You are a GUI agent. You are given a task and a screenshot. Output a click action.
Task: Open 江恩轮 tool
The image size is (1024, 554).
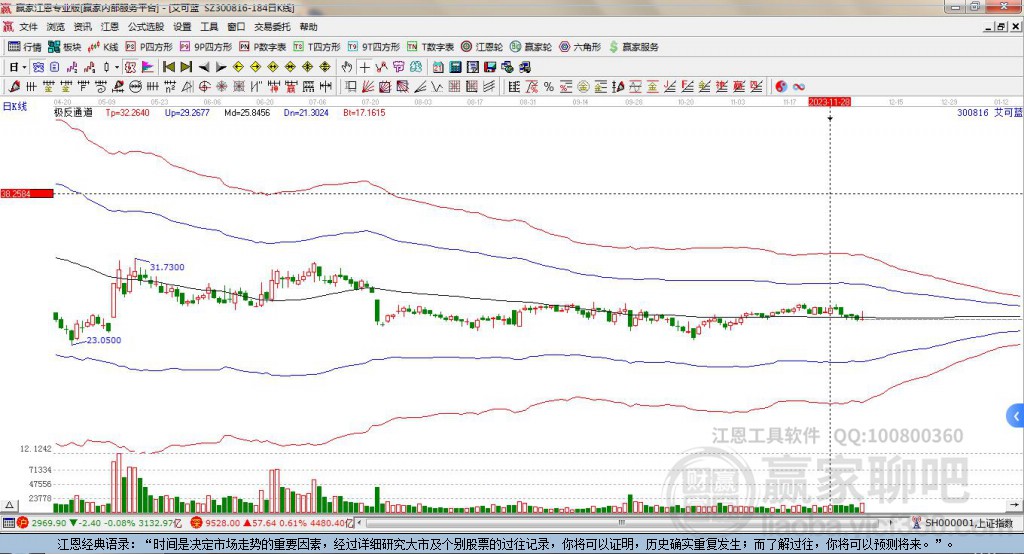point(482,47)
